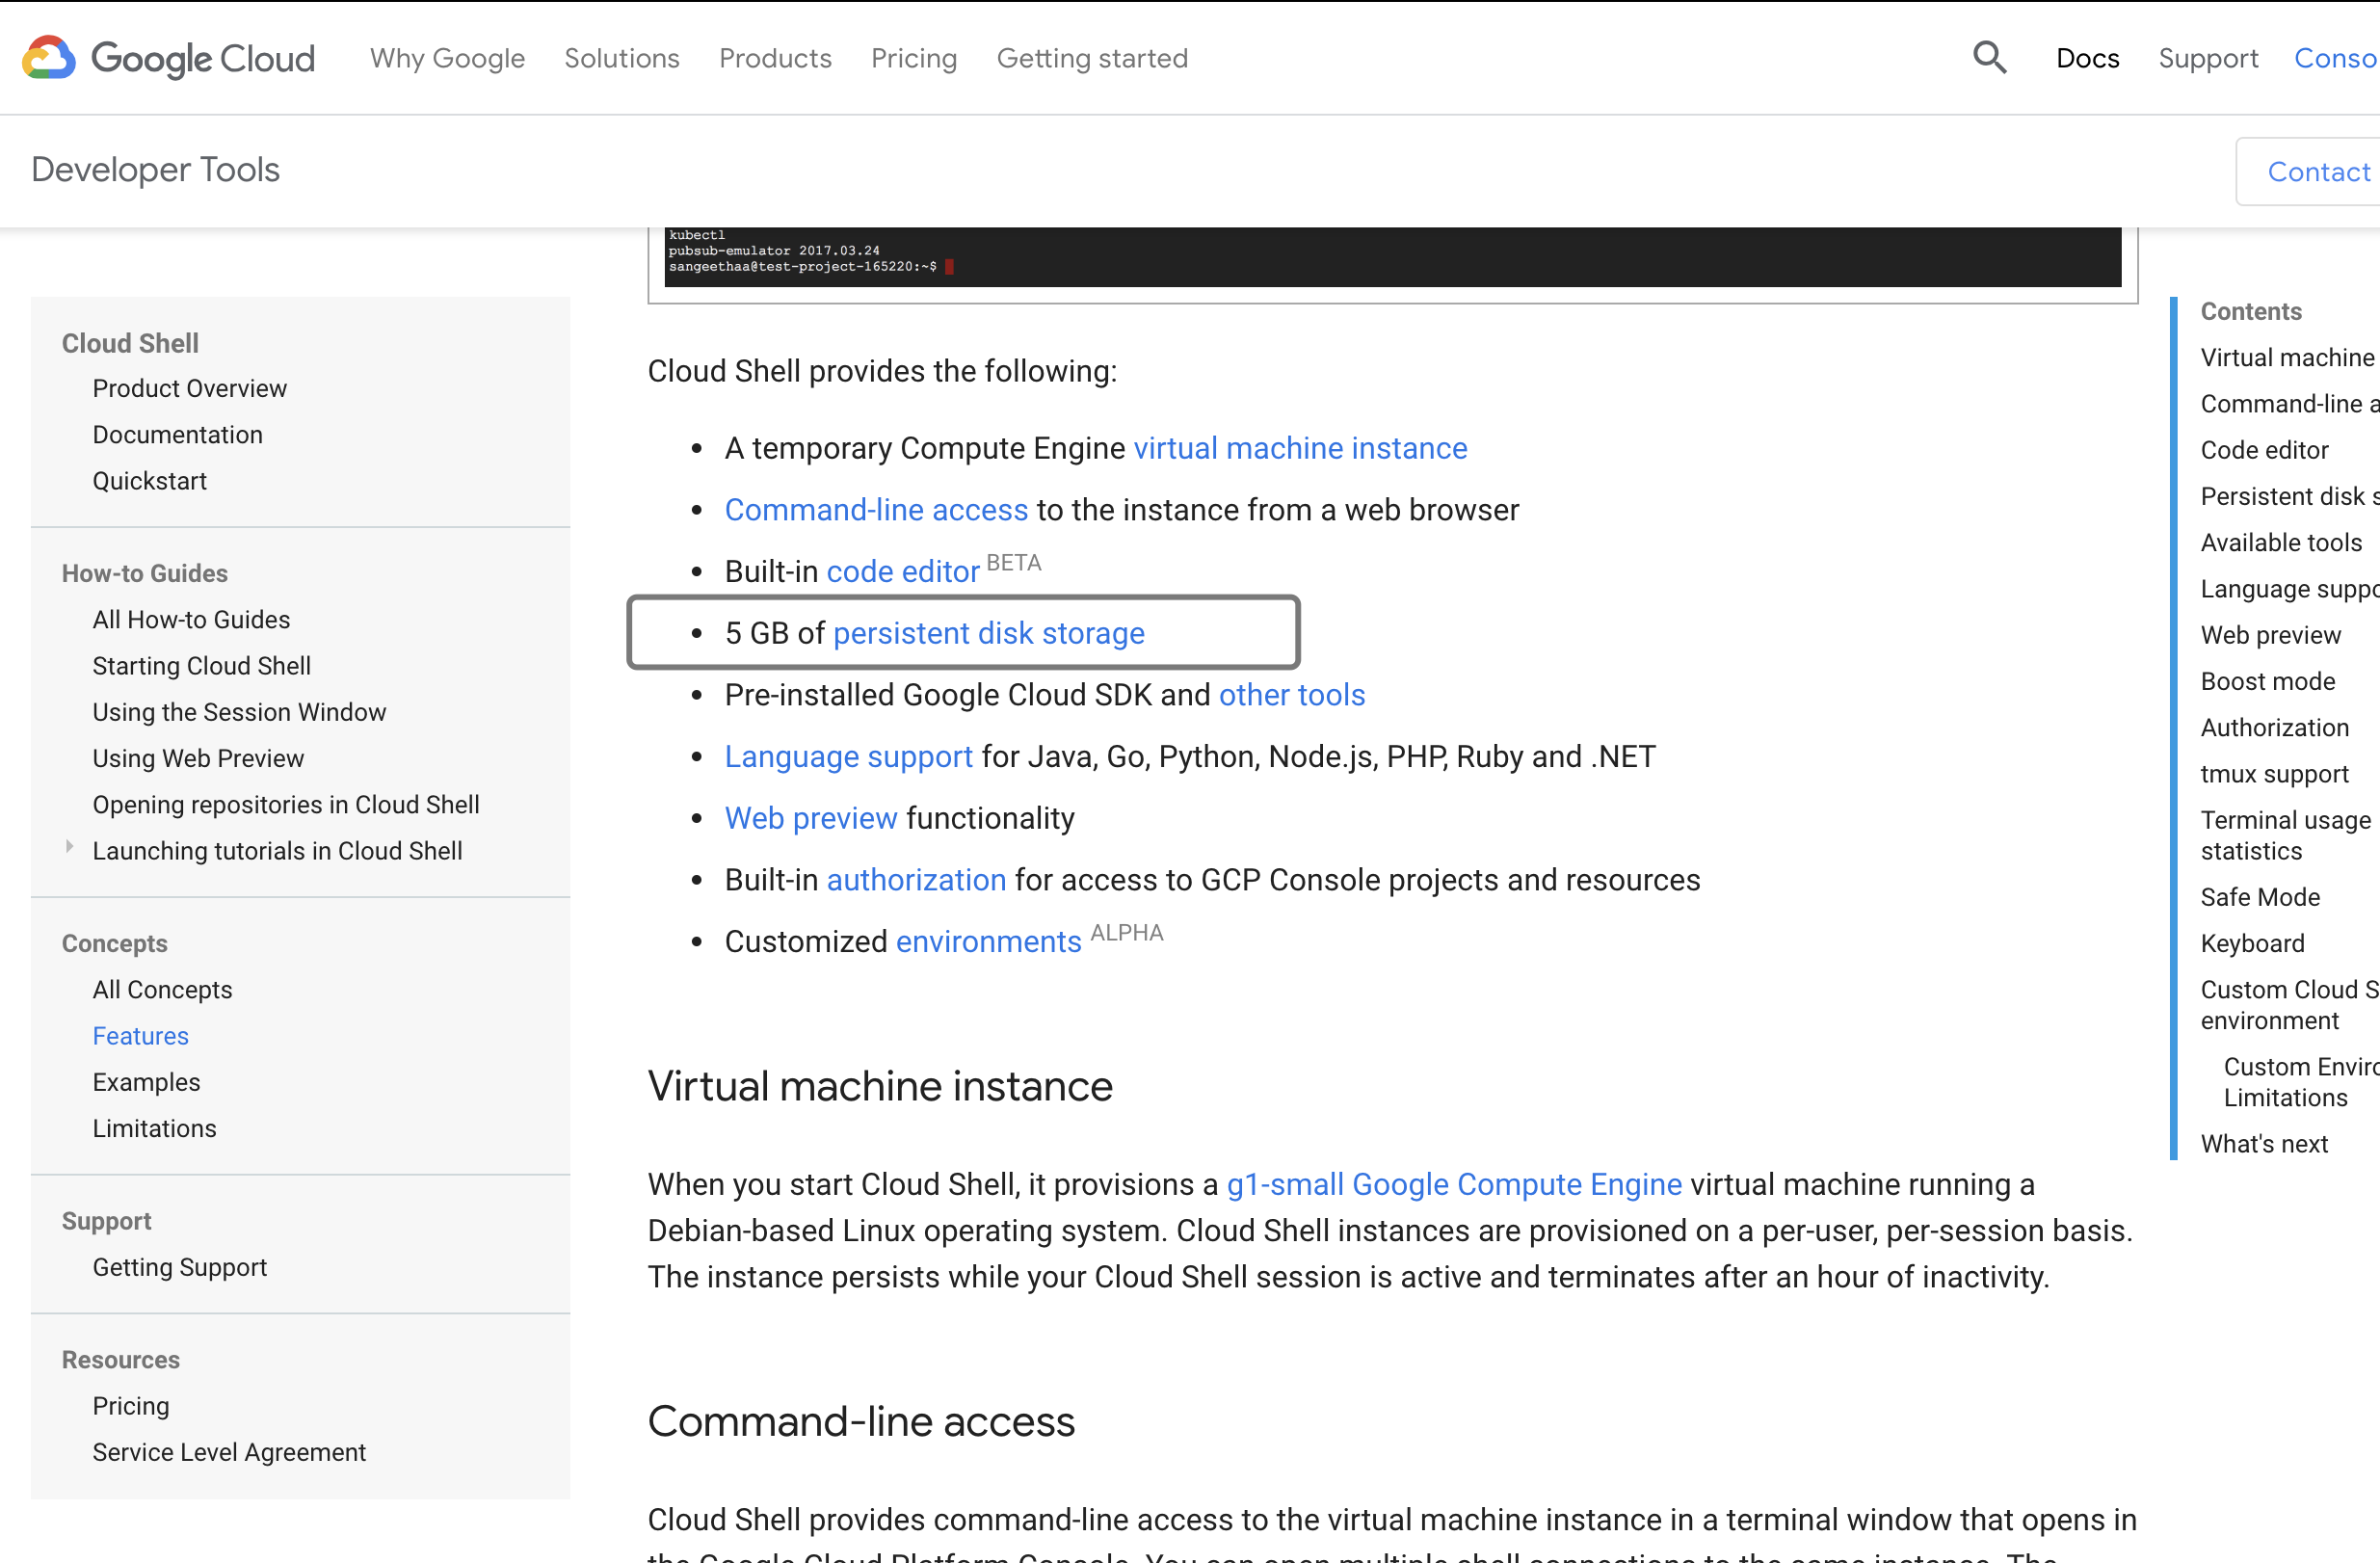The width and height of the screenshot is (2380, 1563).
Task: Open Service Level Agreement page
Action: coord(229,1452)
